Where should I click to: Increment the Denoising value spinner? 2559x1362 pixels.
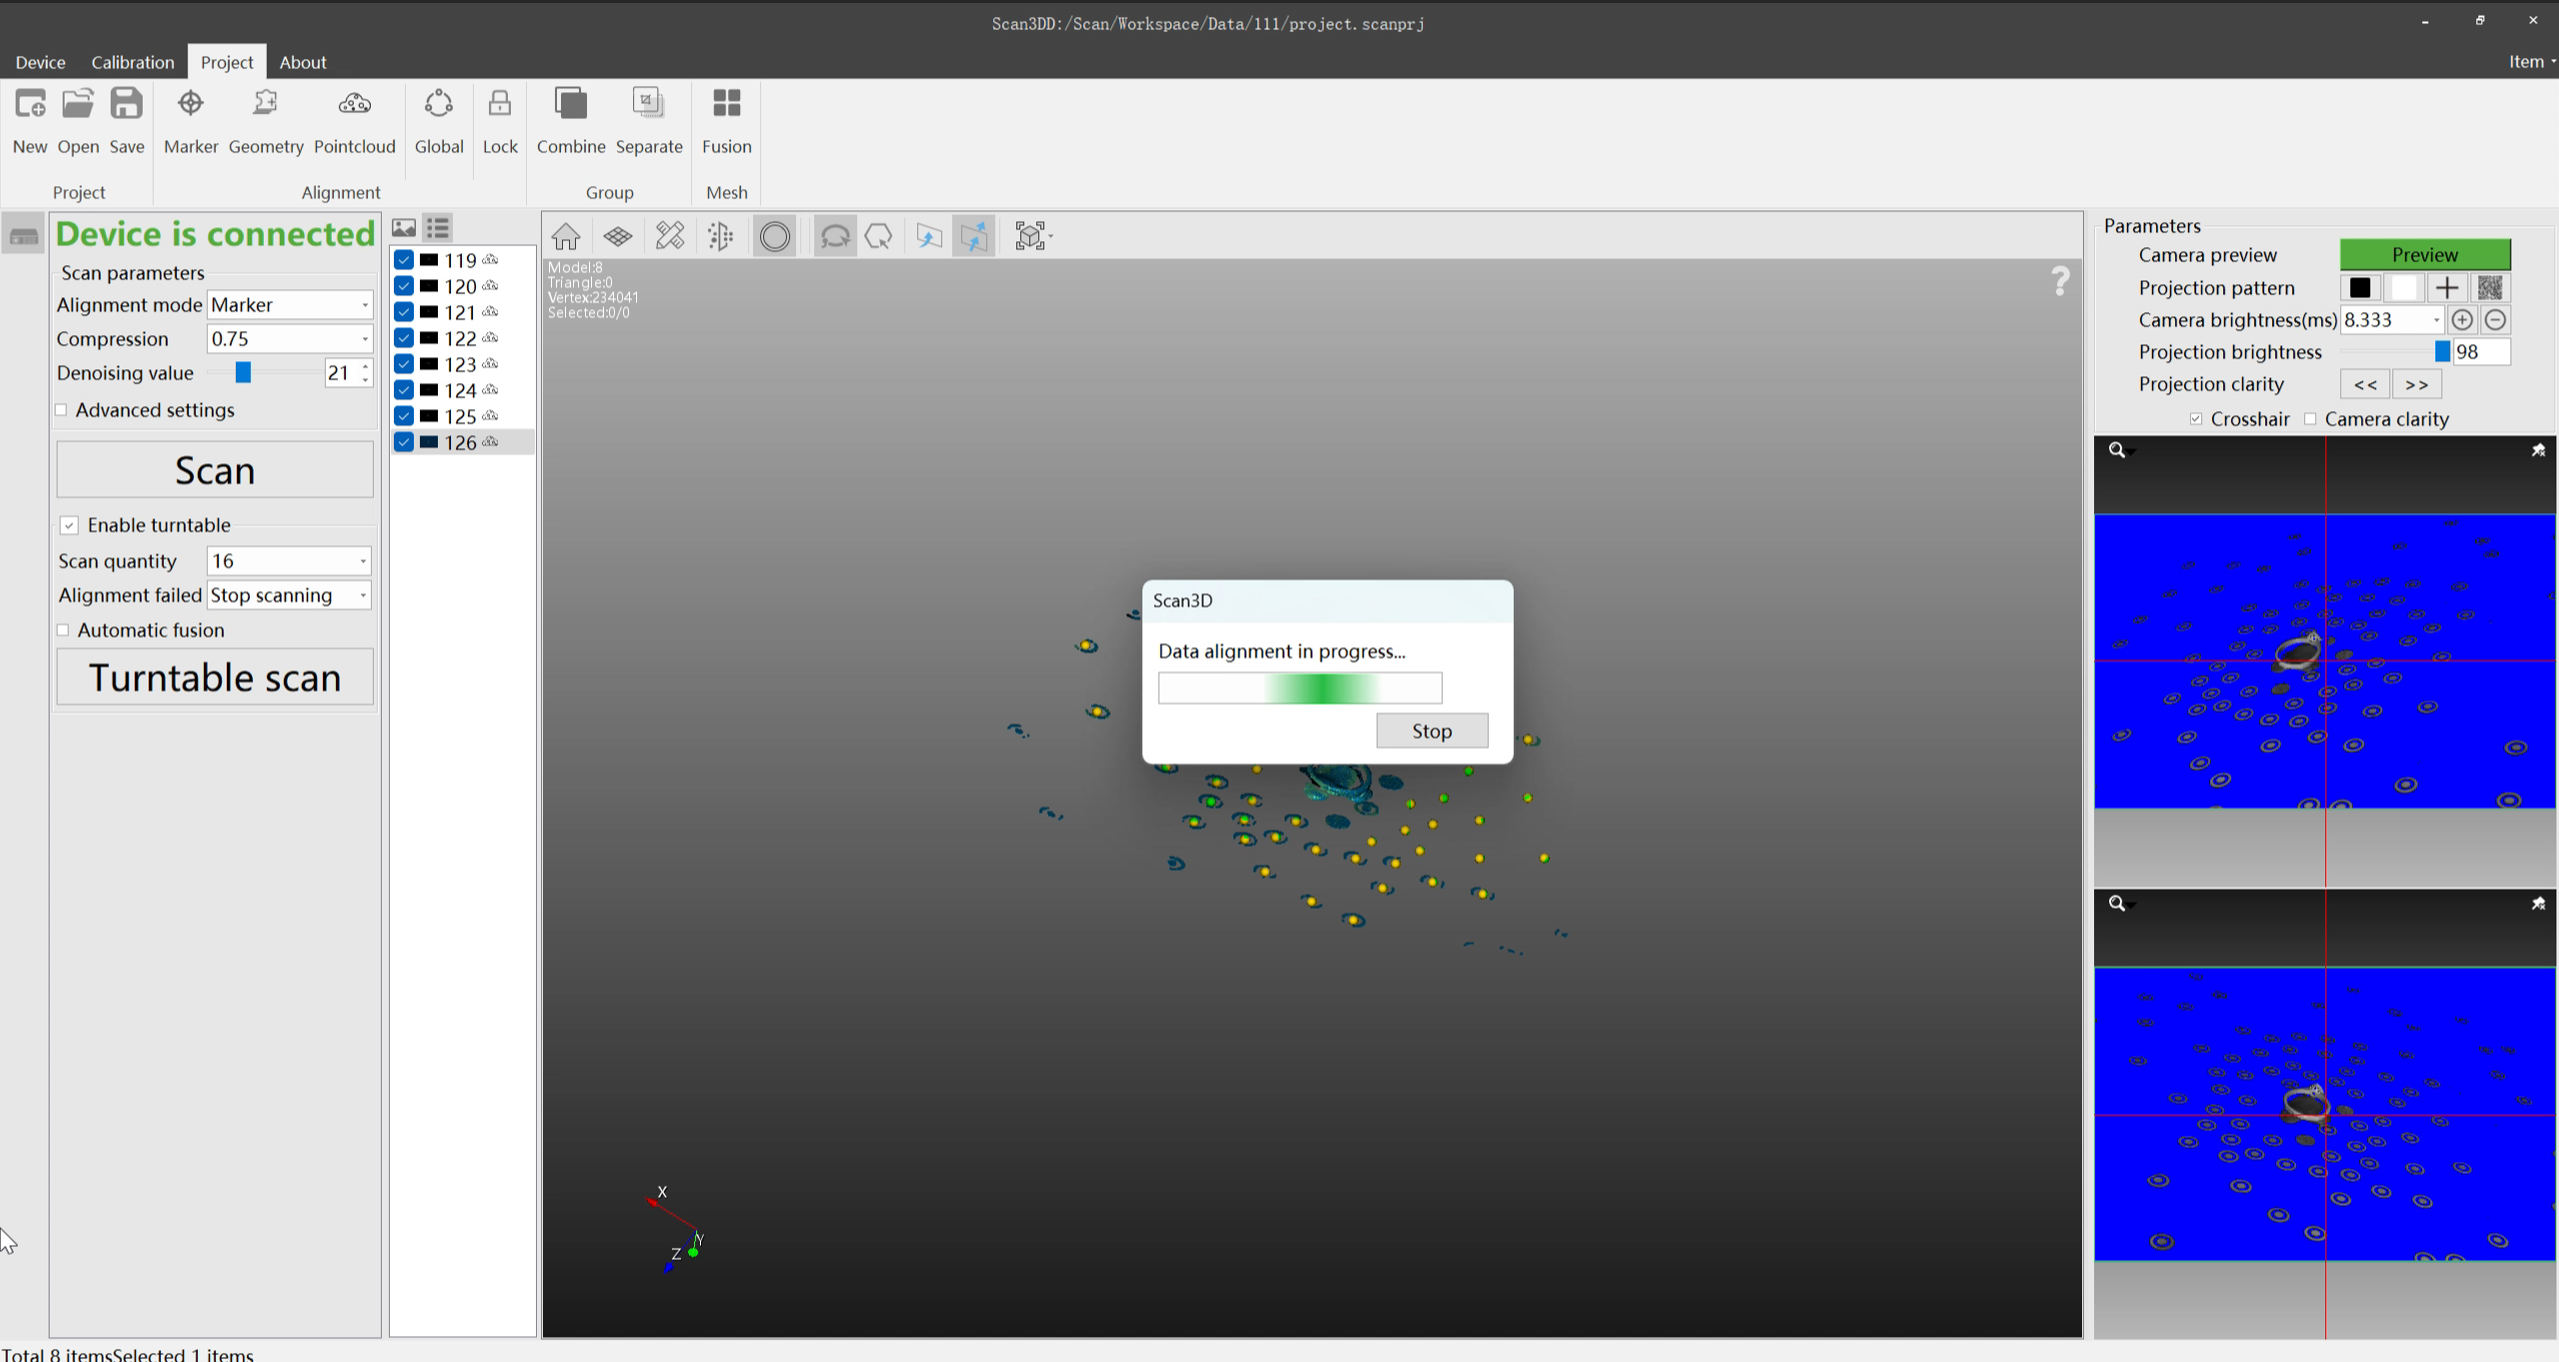point(366,366)
